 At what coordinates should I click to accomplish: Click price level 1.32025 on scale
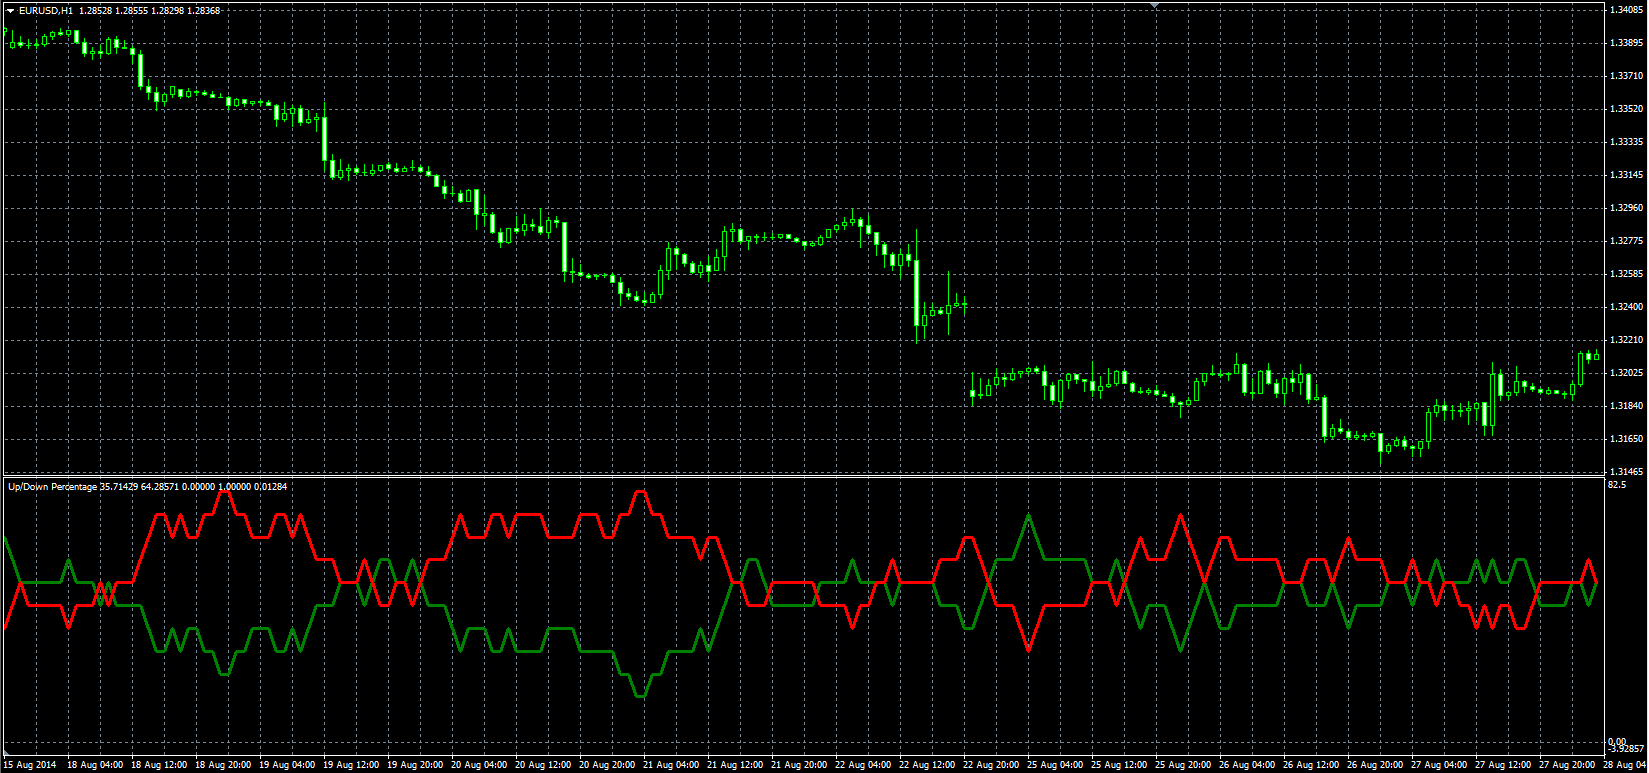(1627, 373)
